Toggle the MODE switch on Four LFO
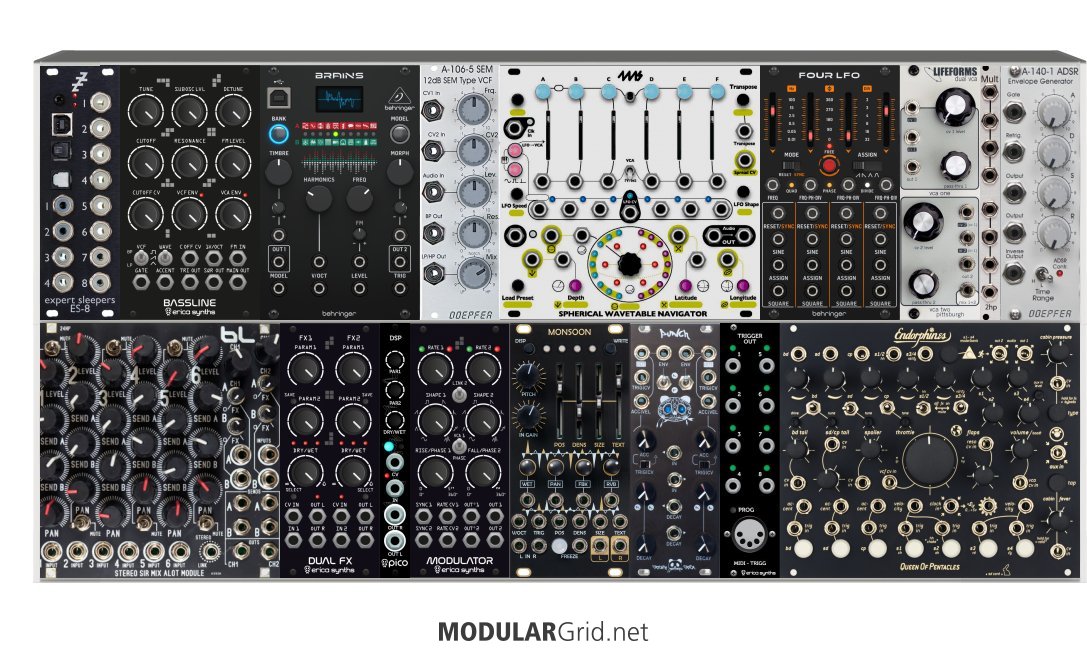This screenshot has height=653, width=1087. [x=791, y=166]
